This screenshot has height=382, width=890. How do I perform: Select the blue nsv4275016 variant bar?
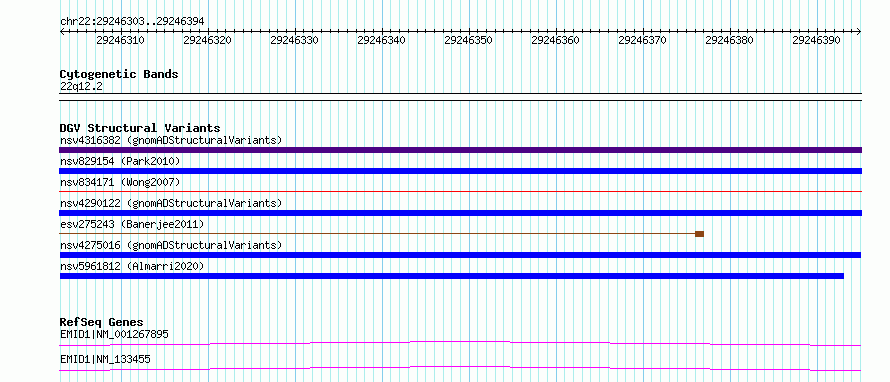[x=460, y=255]
